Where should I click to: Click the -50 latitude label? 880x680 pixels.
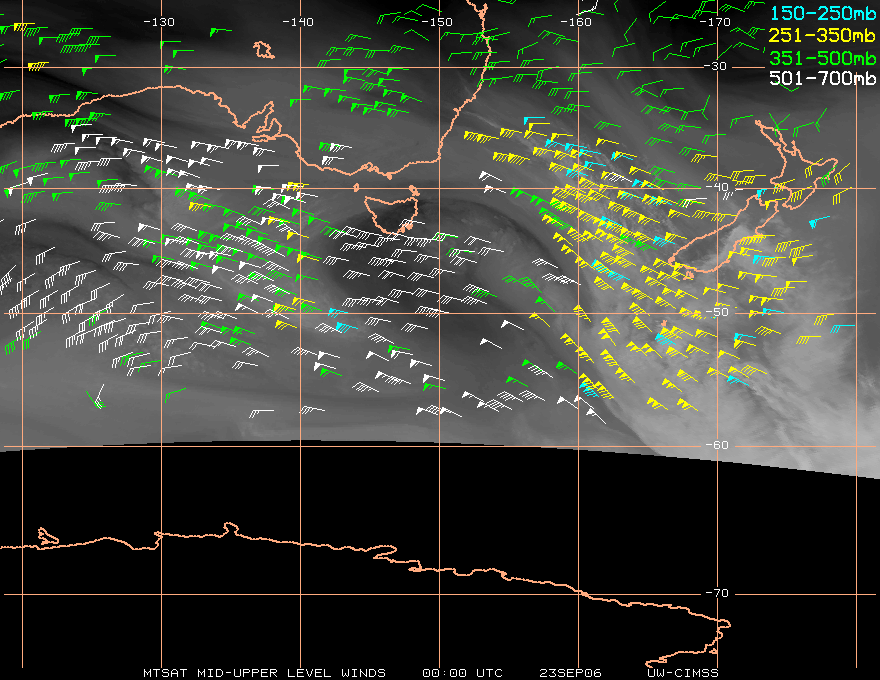(x=717, y=312)
